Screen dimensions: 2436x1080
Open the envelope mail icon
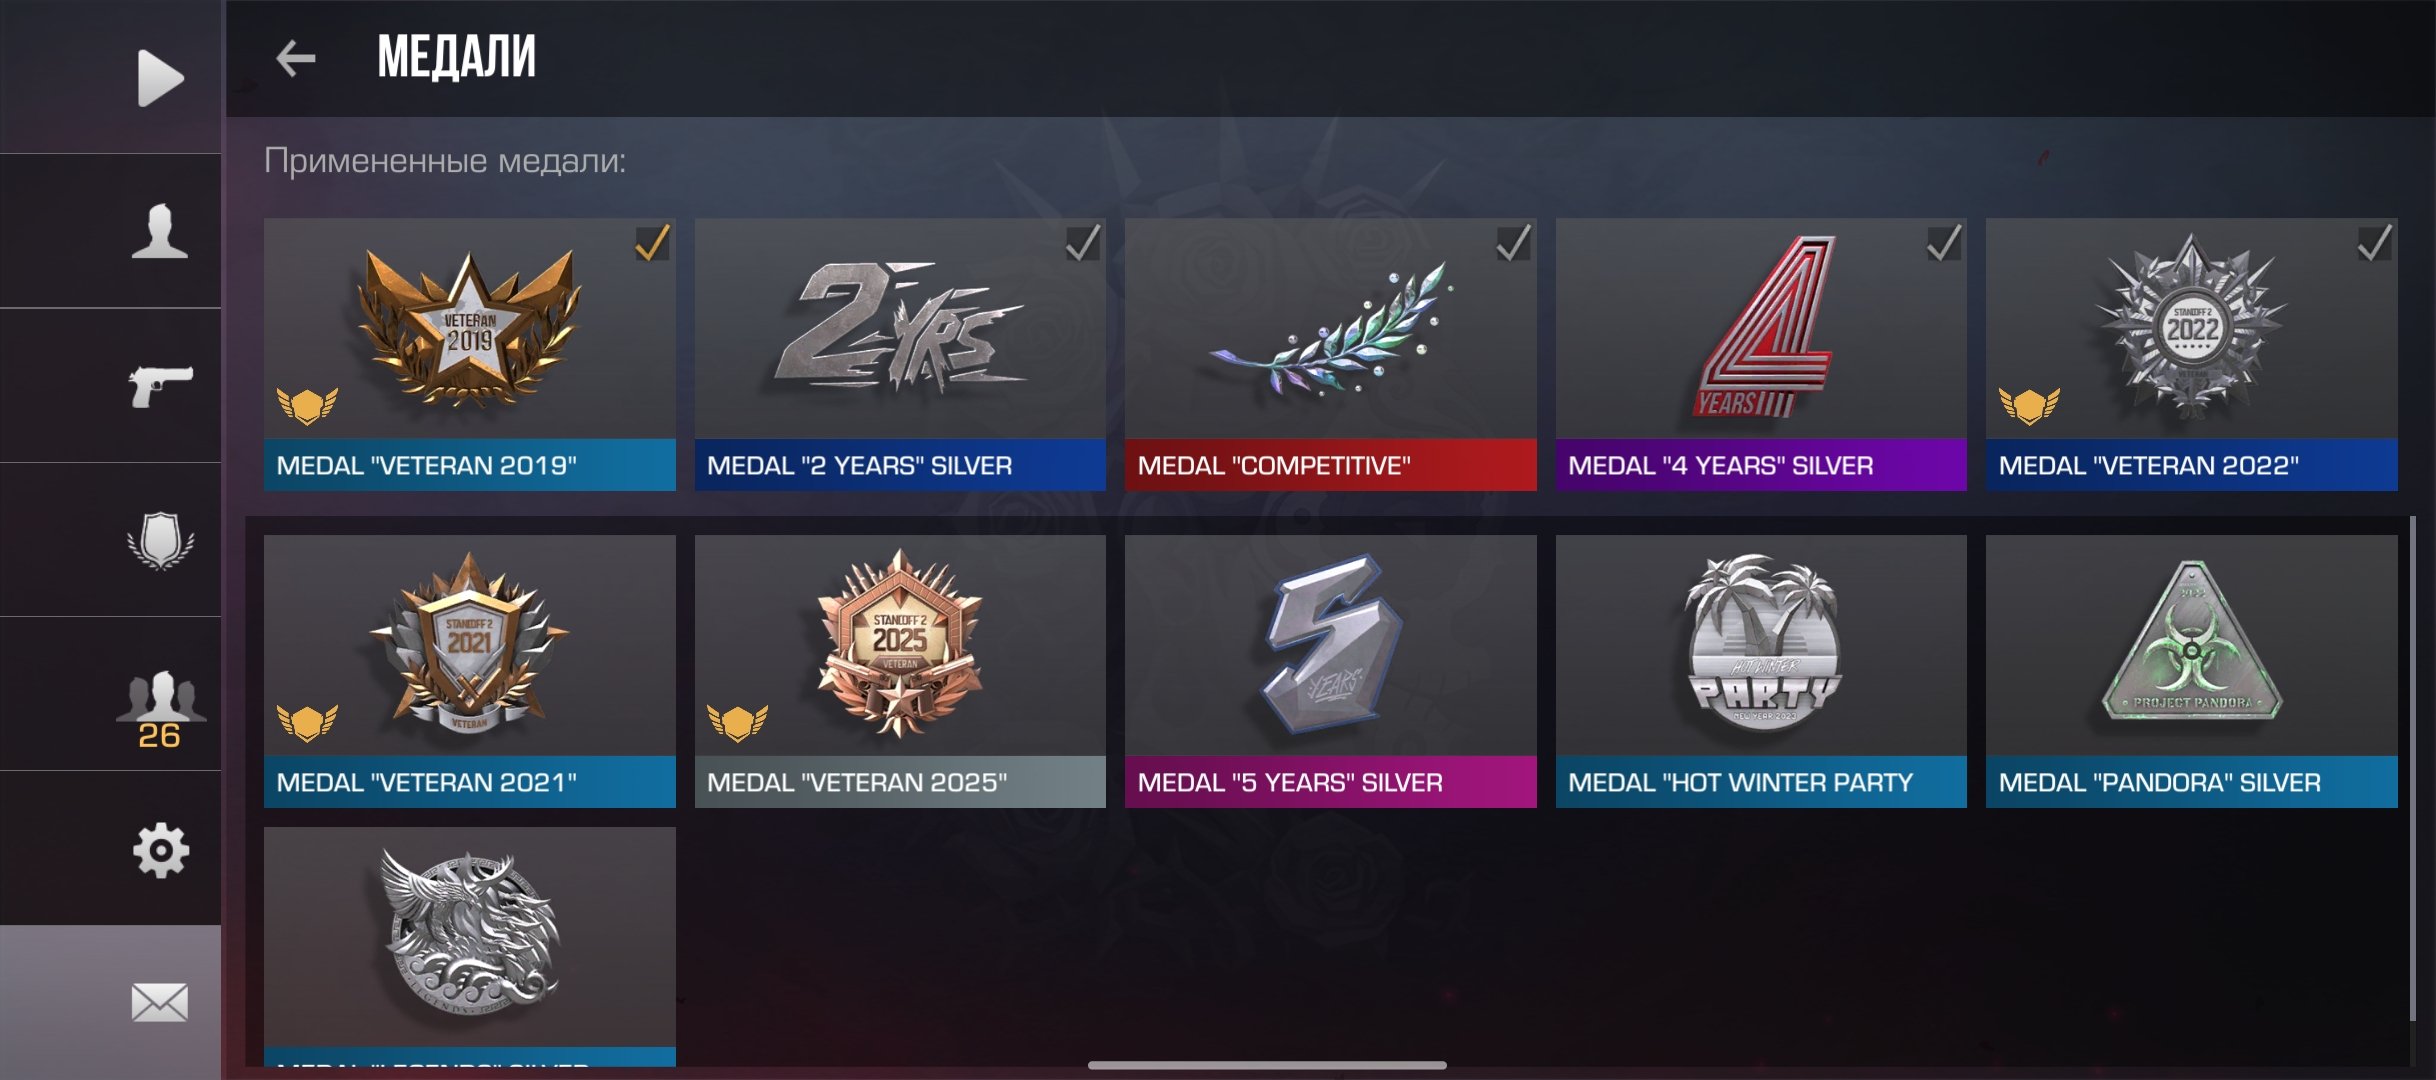tap(160, 1003)
